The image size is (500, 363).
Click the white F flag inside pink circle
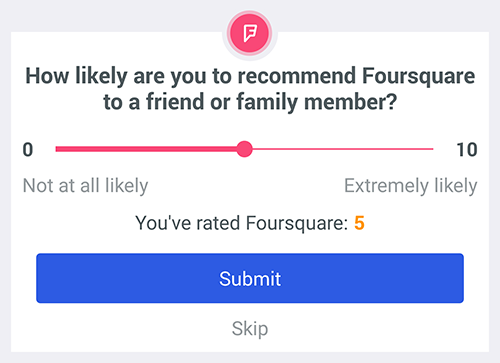pyautogui.click(x=250, y=33)
